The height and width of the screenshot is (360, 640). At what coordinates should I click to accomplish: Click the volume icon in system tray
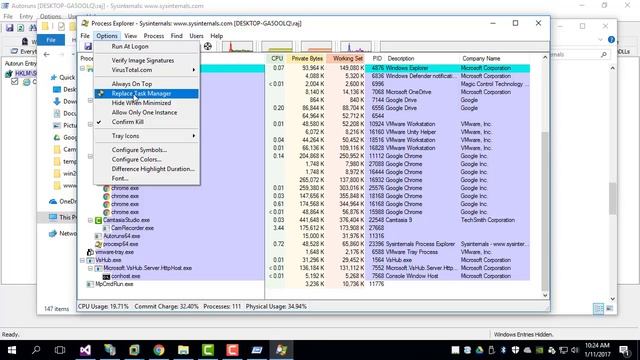(575, 350)
